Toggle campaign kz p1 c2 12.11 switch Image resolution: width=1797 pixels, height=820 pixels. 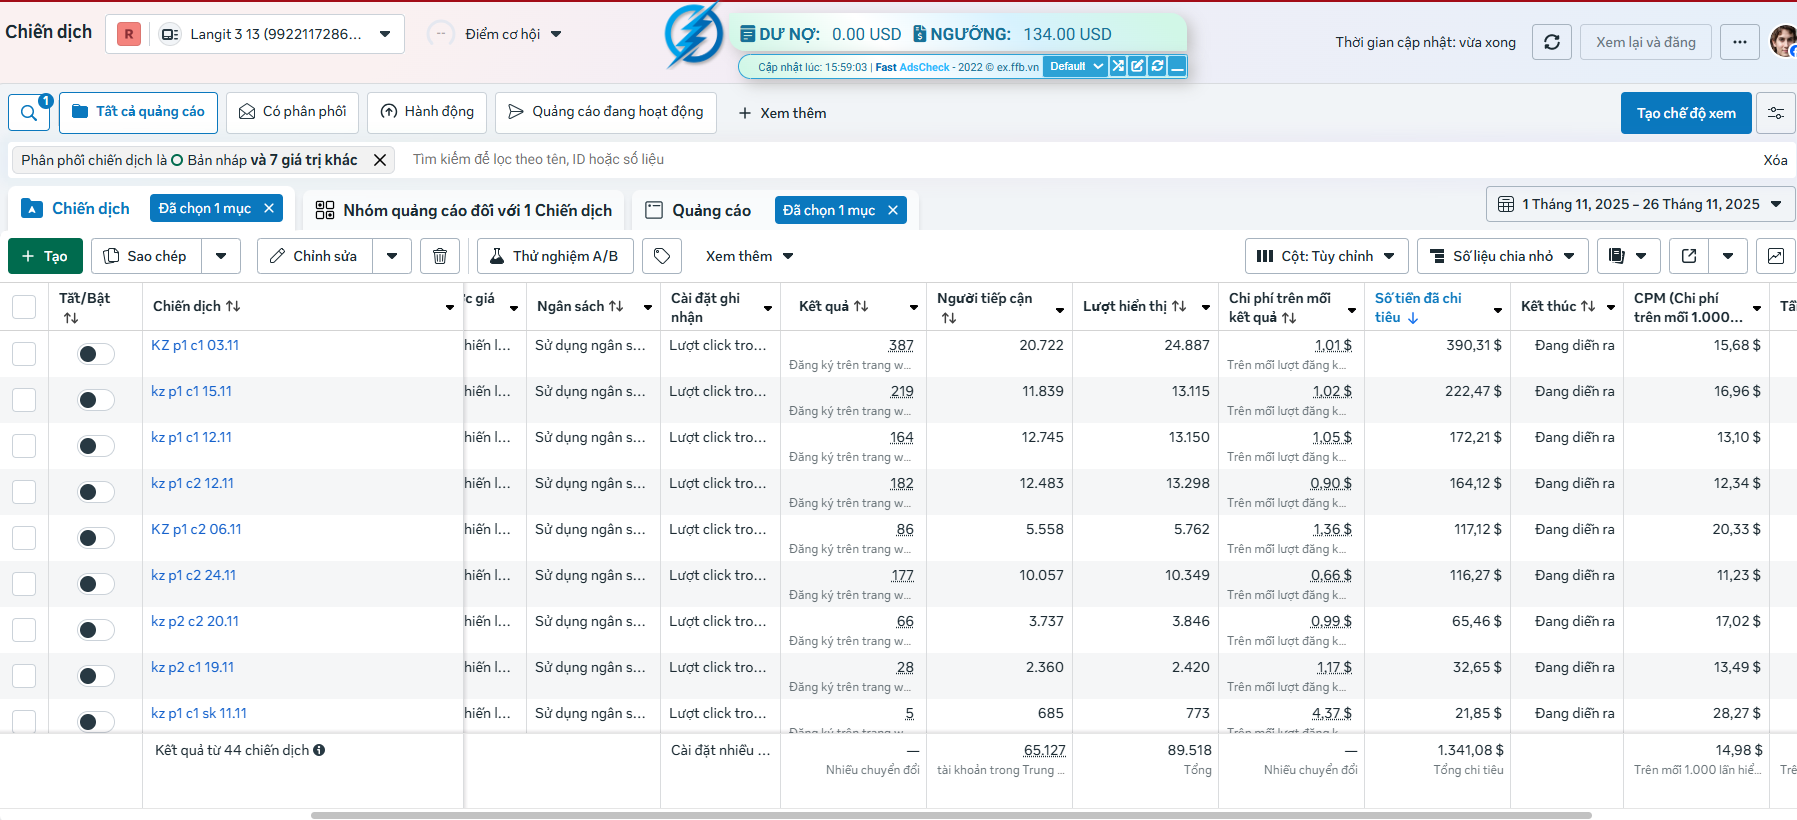tap(96, 492)
